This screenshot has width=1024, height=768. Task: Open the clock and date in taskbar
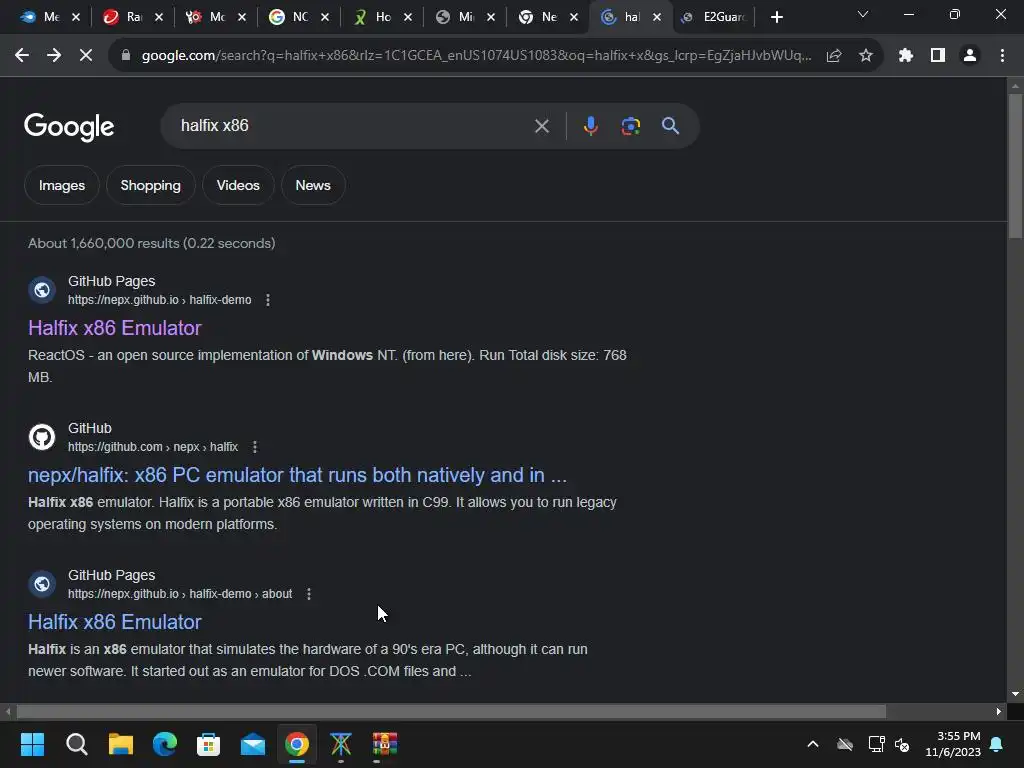pyautogui.click(x=953, y=744)
